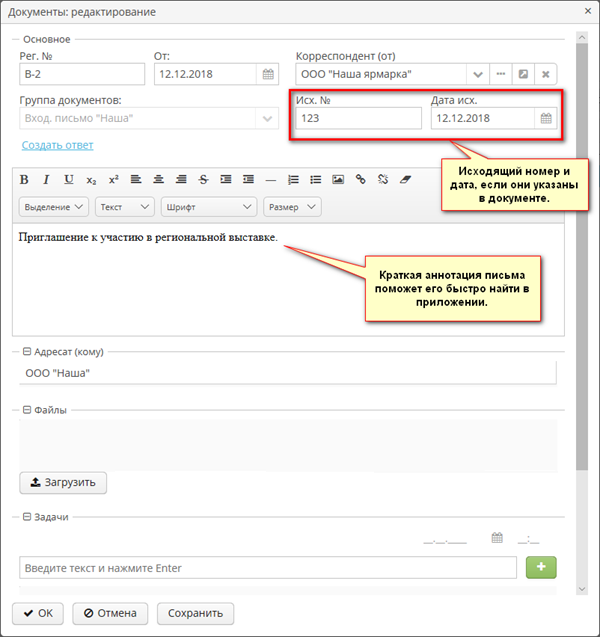Insert an image into the text
The width and height of the screenshot is (600, 637).
[x=338, y=180]
